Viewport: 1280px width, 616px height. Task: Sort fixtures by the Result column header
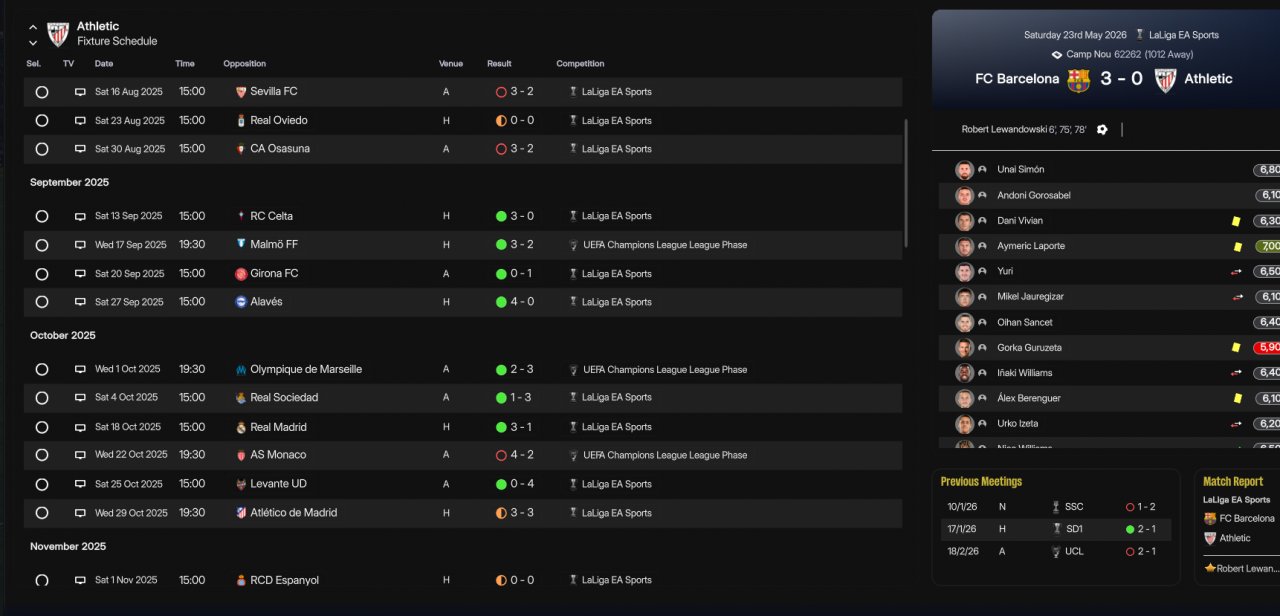(499, 64)
